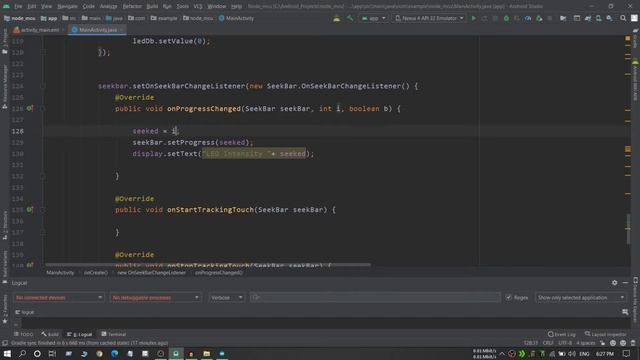
Task: Click the 4 spaces indent status item
Action: point(586,343)
